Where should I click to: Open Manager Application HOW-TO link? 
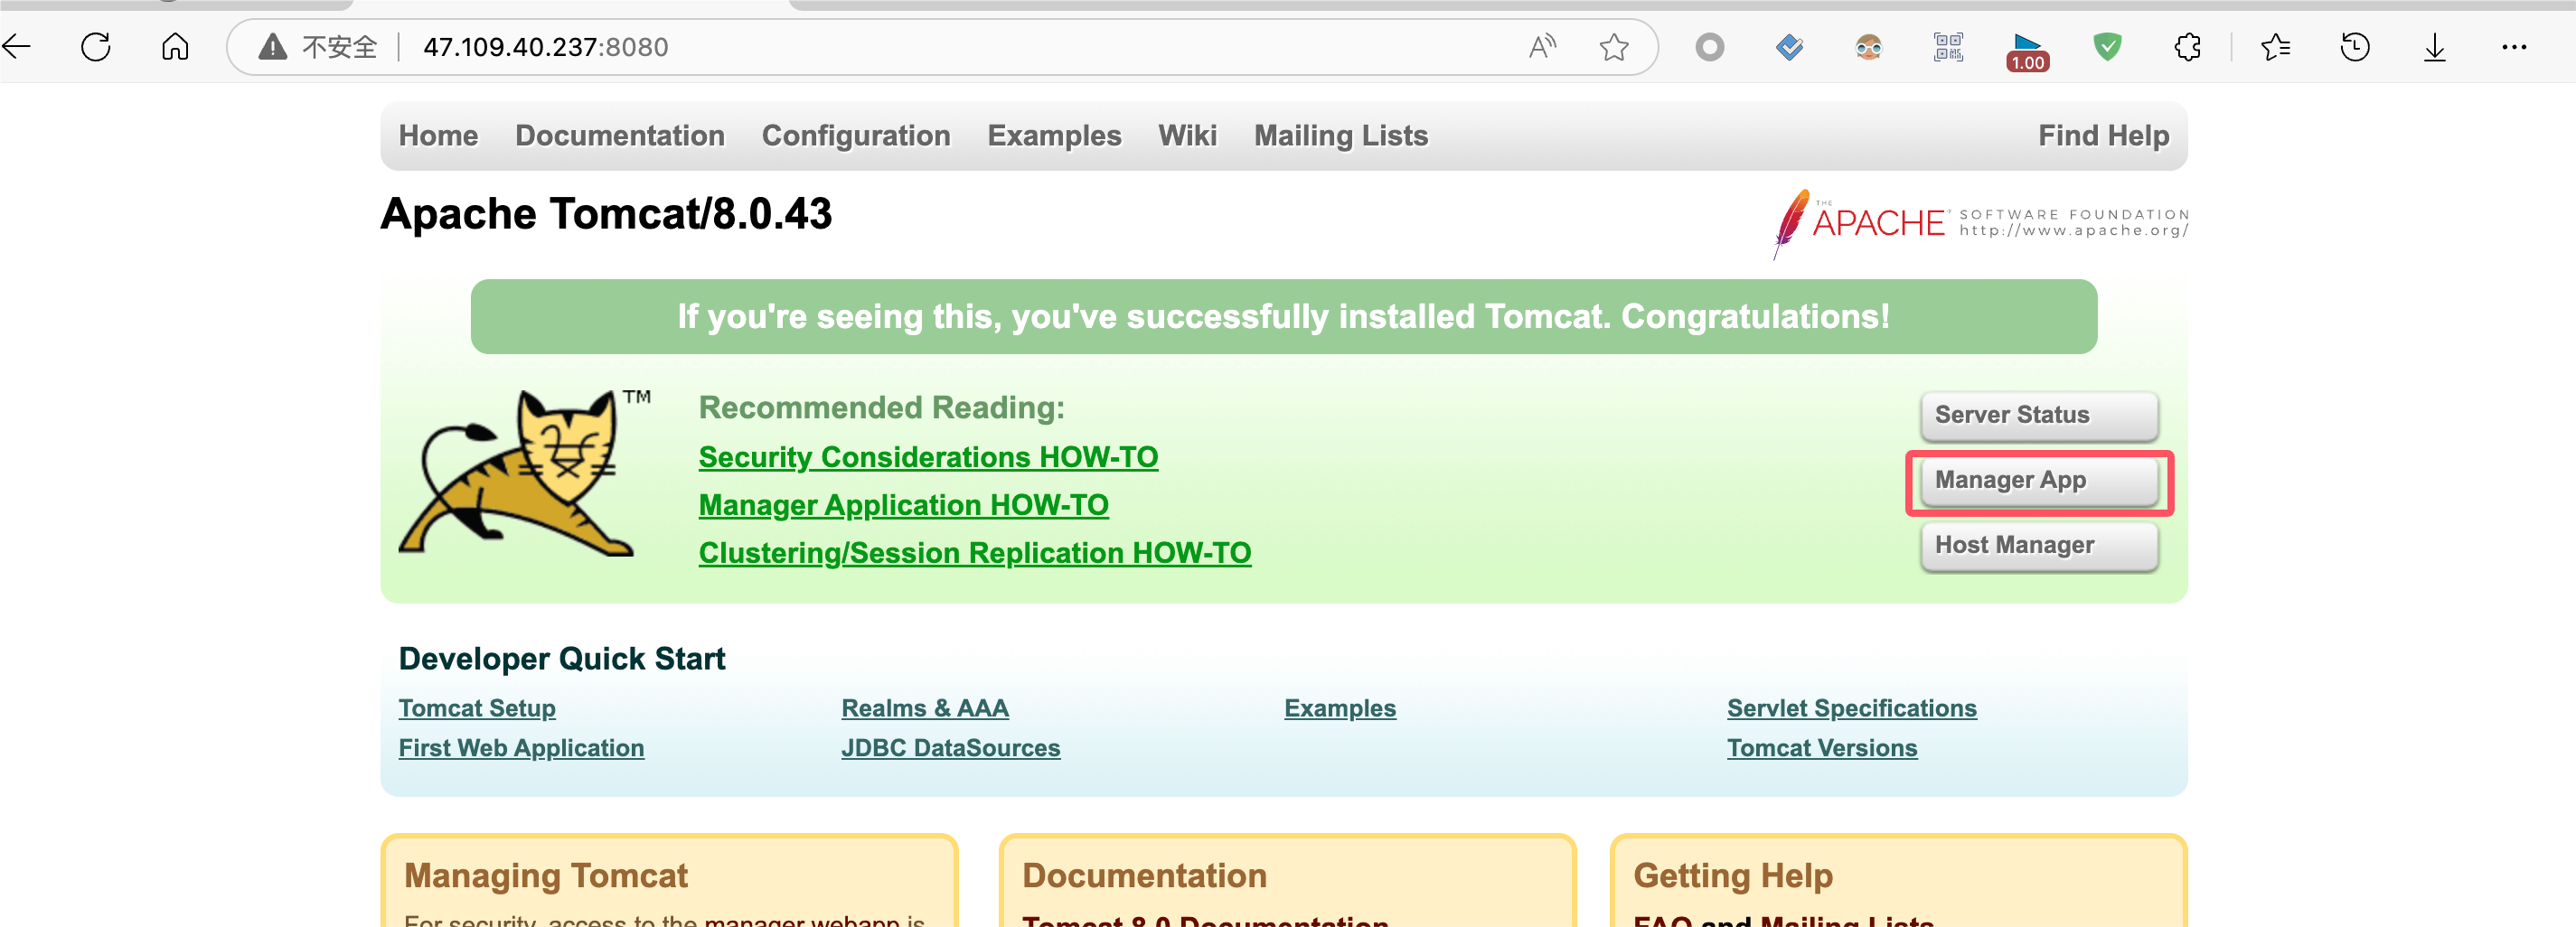point(903,505)
